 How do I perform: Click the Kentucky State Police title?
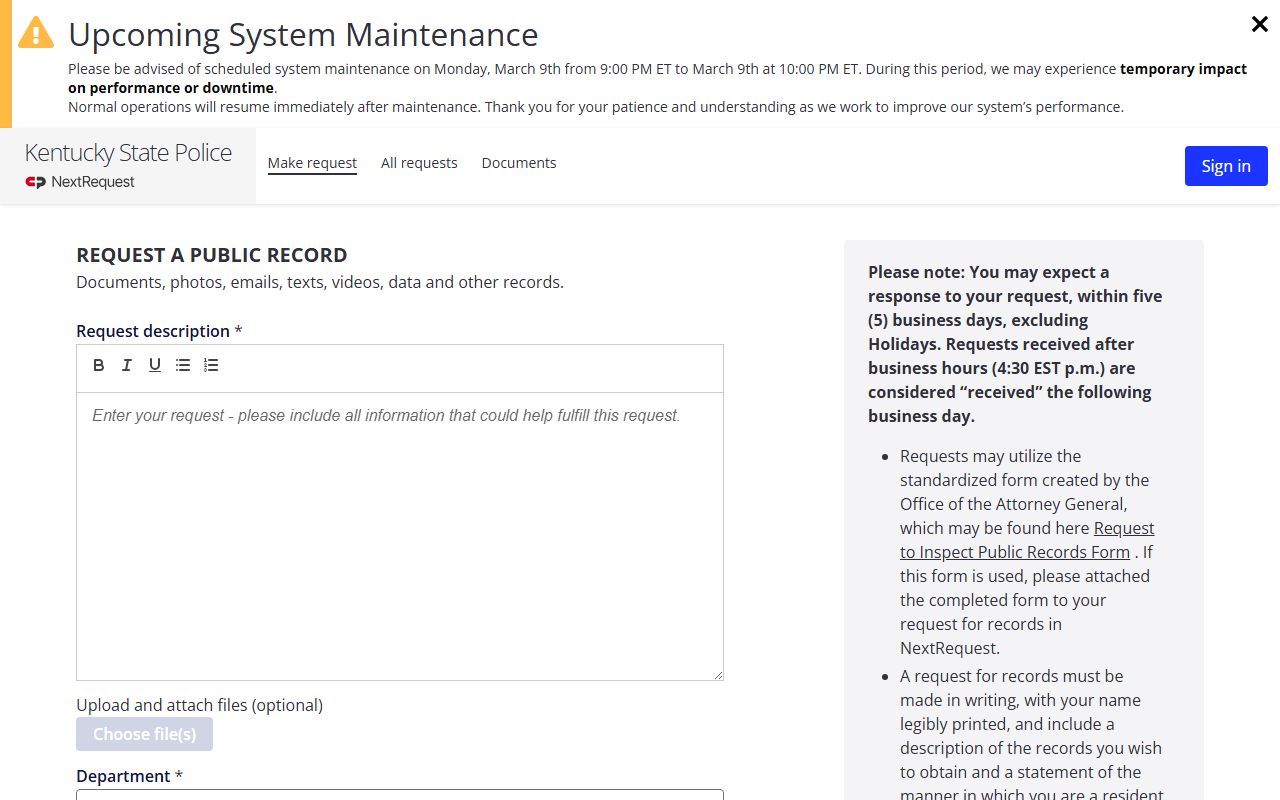tap(128, 153)
